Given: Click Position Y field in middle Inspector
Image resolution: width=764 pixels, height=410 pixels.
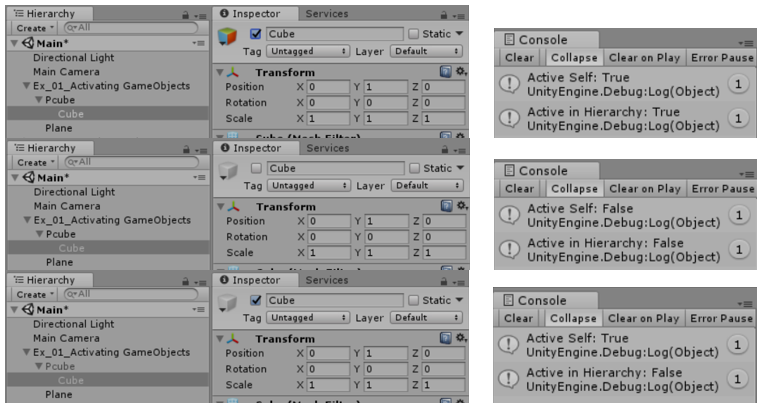Looking at the screenshot, I should coord(385,221).
